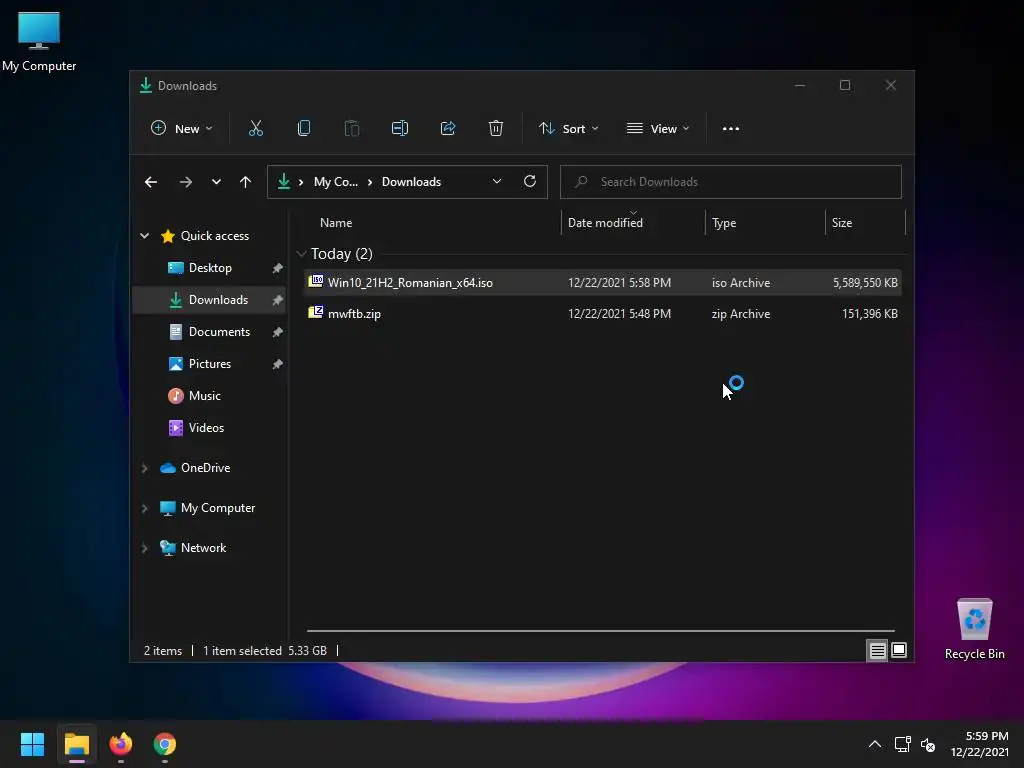The image size is (1024, 768).
Task: Unpin Downloads from Quick access
Action: point(278,300)
